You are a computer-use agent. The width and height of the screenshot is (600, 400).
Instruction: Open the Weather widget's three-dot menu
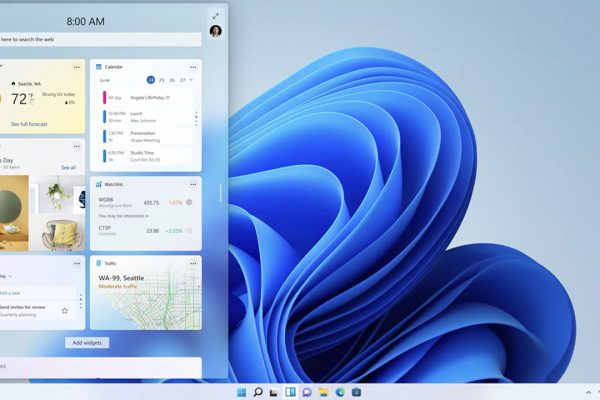coord(77,67)
